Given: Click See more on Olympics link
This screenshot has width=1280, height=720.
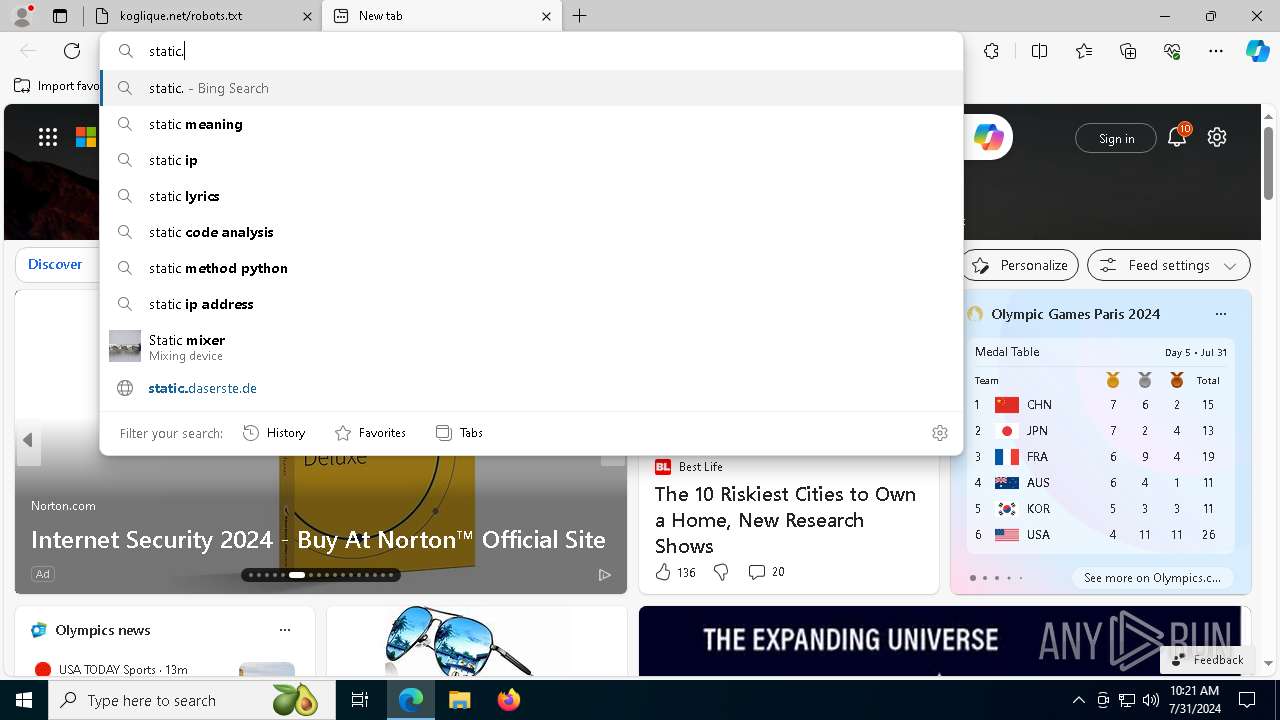Looking at the screenshot, I should [1152, 578].
